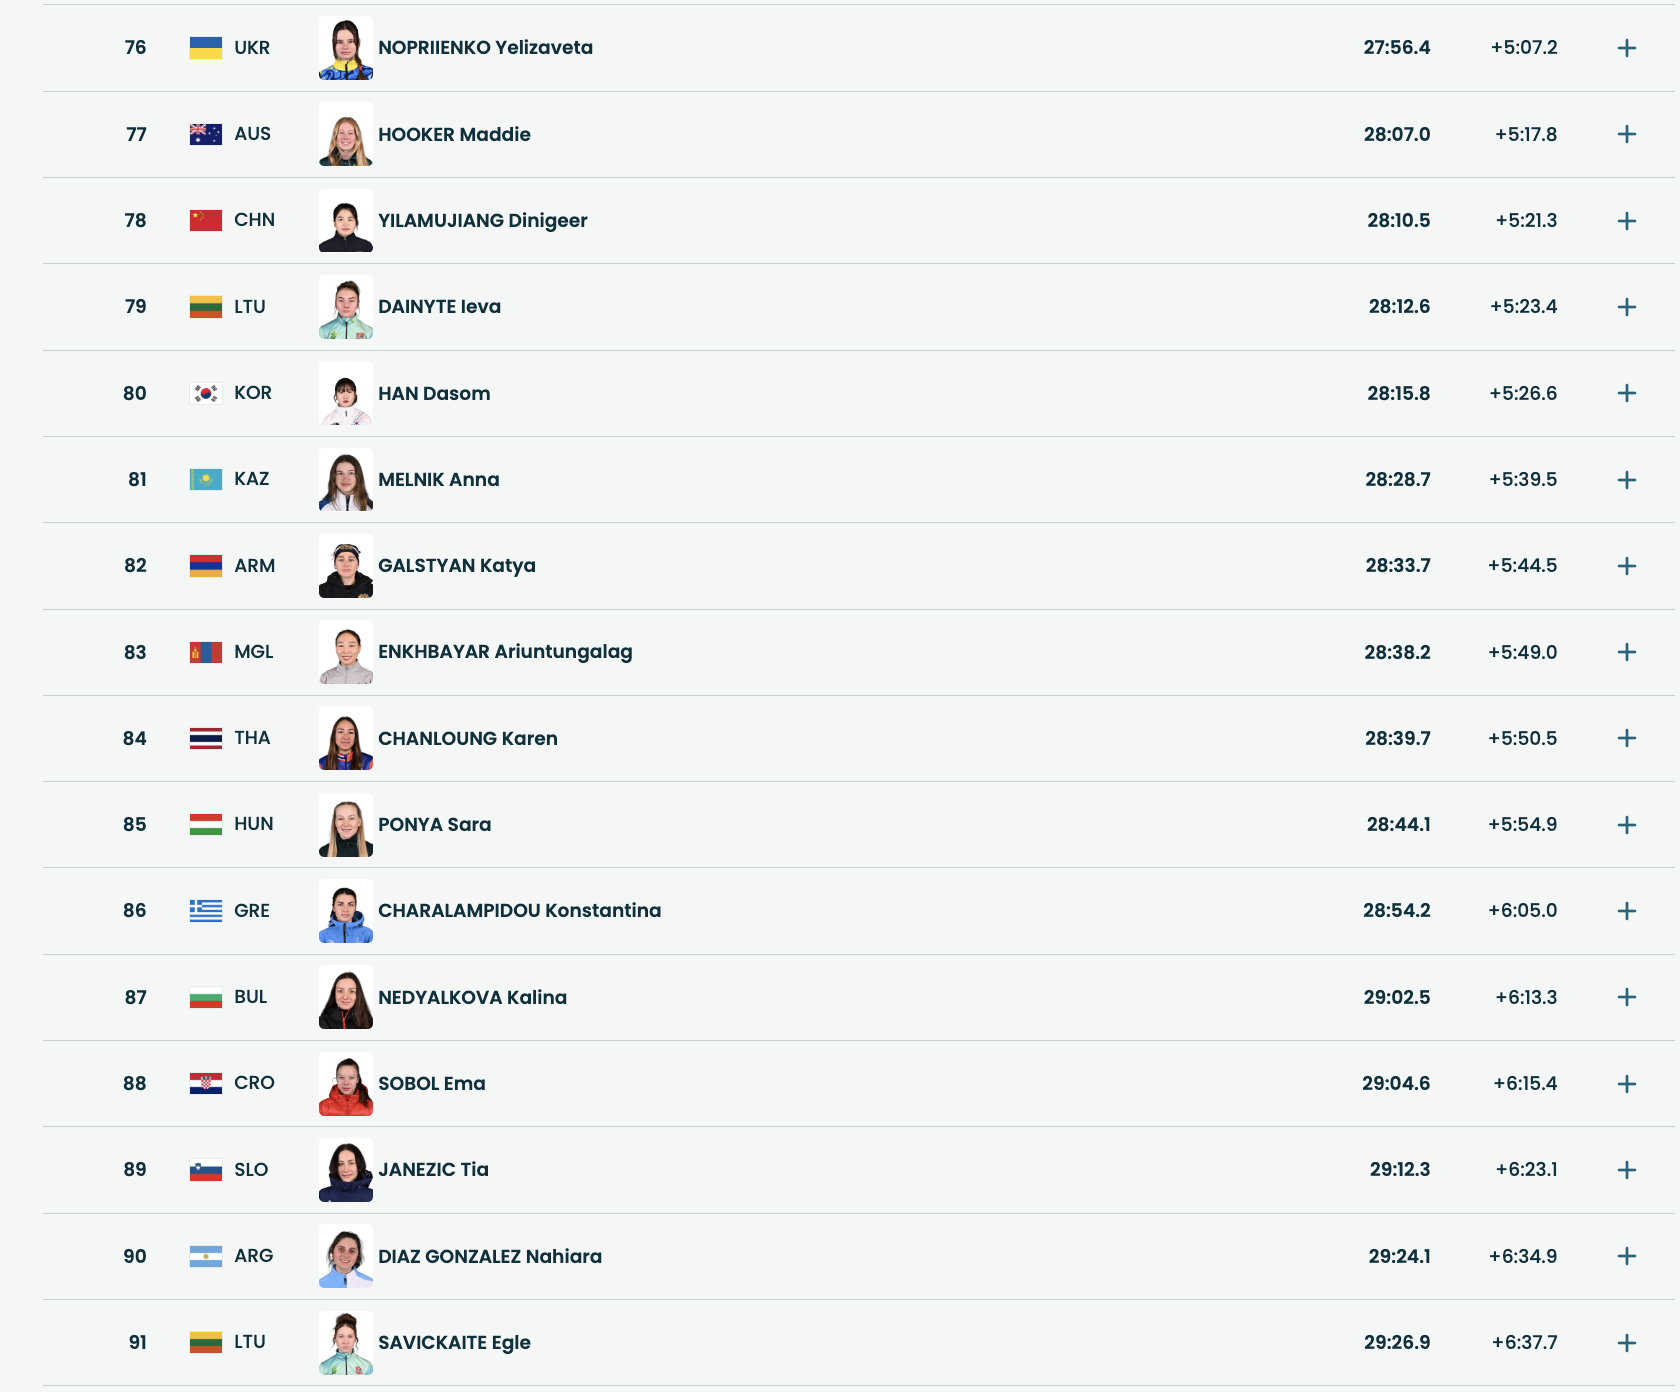Click the Ukraine flag icon
This screenshot has height=1392, width=1680.
[x=206, y=48]
